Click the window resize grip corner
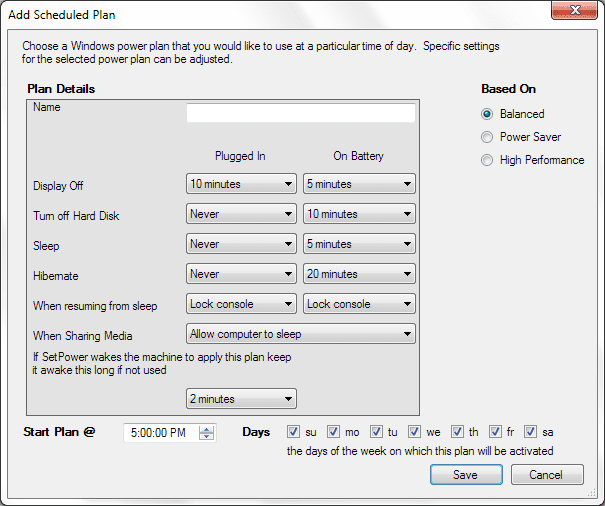The image size is (605, 506). [x=592, y=492]
